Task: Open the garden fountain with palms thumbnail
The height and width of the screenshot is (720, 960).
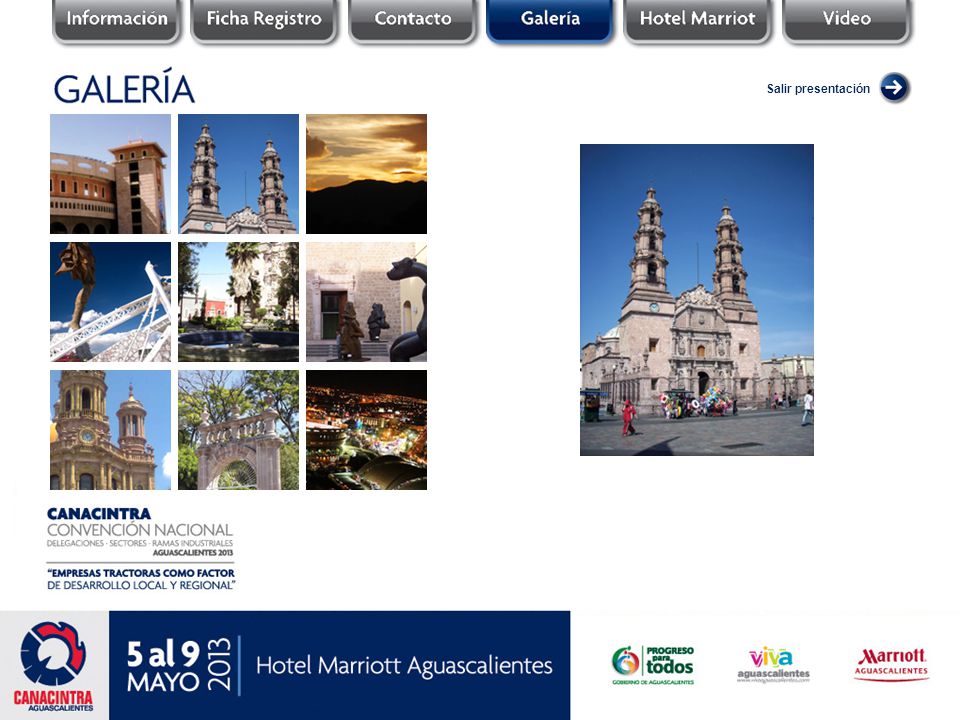Action: click(x=238, y=302)
